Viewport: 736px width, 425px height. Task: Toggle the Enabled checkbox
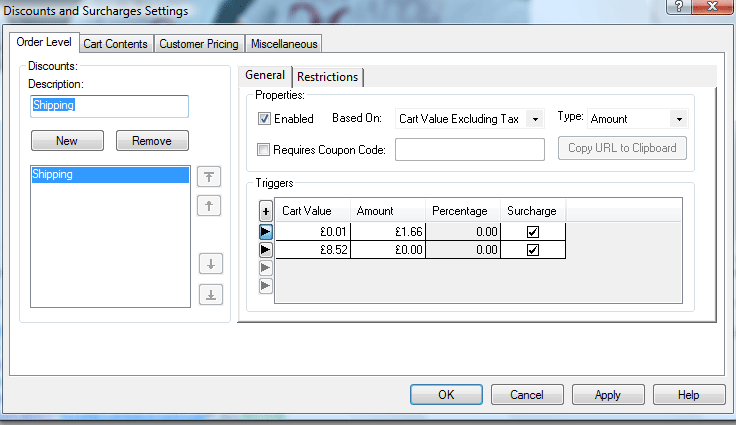(264, 119)
